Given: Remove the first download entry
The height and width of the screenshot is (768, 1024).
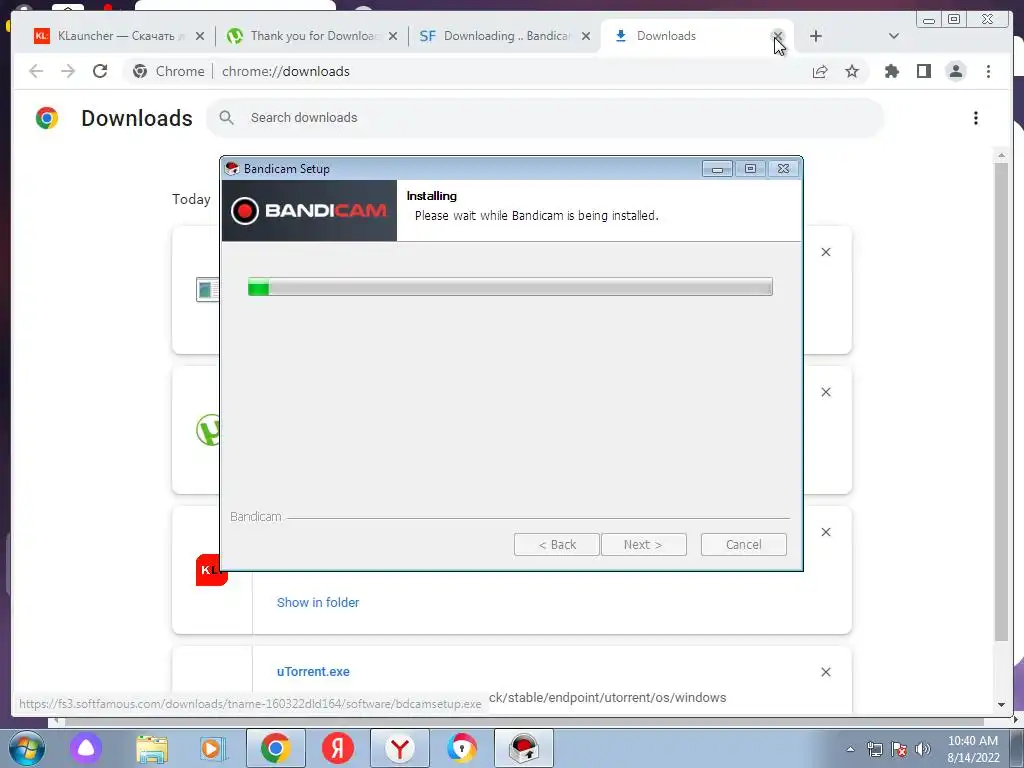Looking at the screenshot, I should (825, 252).
